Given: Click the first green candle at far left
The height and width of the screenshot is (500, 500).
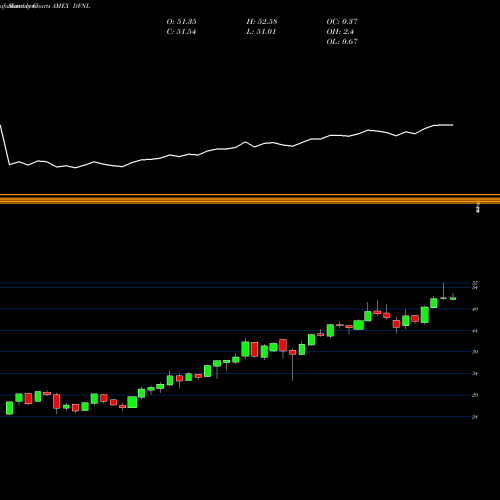Looking at the screenshot, I should click(x=9, y=408).
